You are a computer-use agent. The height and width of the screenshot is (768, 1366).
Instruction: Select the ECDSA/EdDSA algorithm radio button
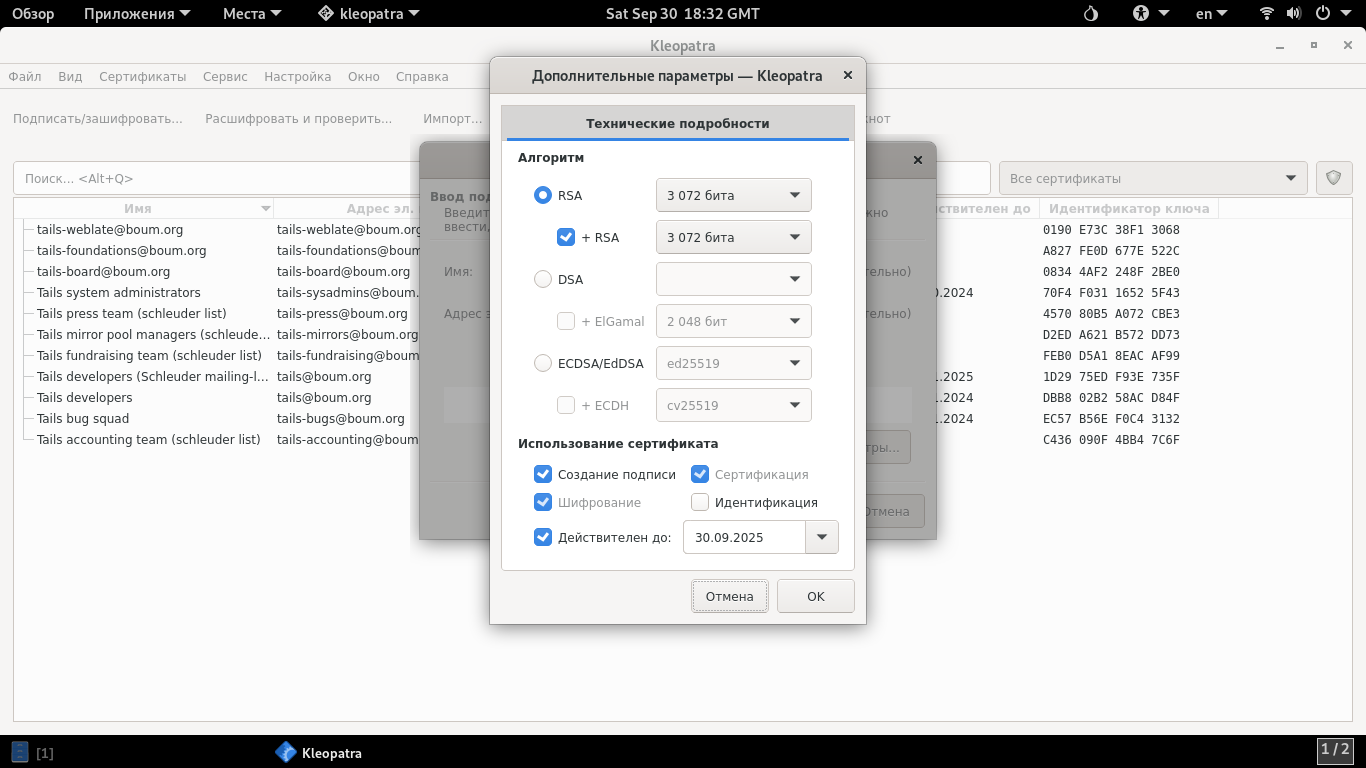[543, 364]
